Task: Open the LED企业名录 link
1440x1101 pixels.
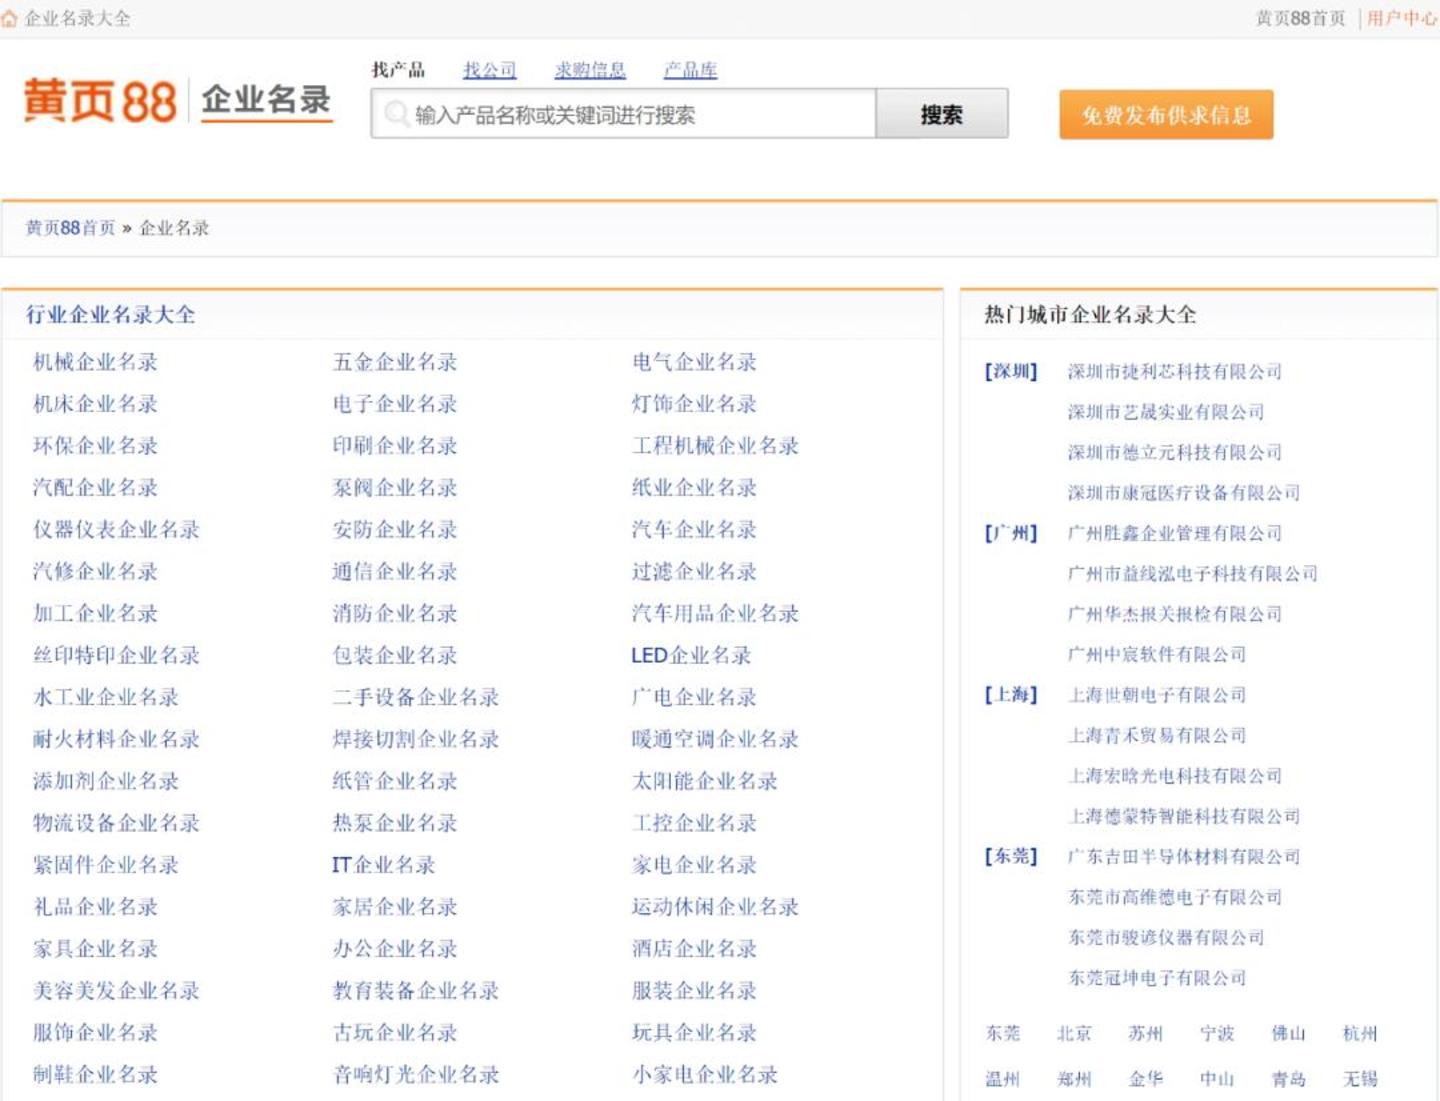Action: [691, 656]
